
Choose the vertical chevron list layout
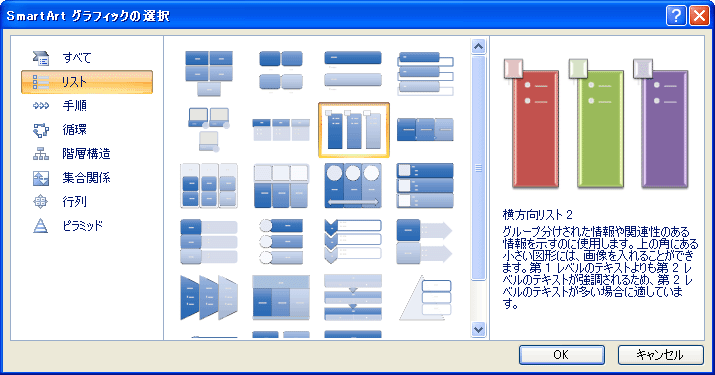point(353,242)
